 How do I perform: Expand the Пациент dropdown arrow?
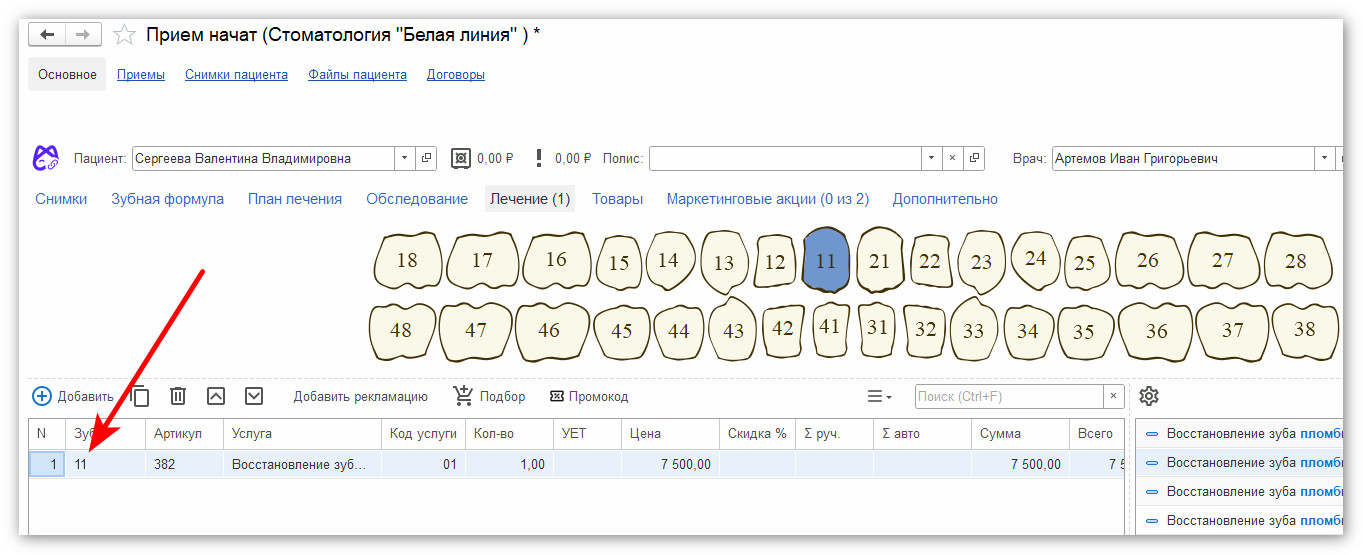tap(404, 158)
